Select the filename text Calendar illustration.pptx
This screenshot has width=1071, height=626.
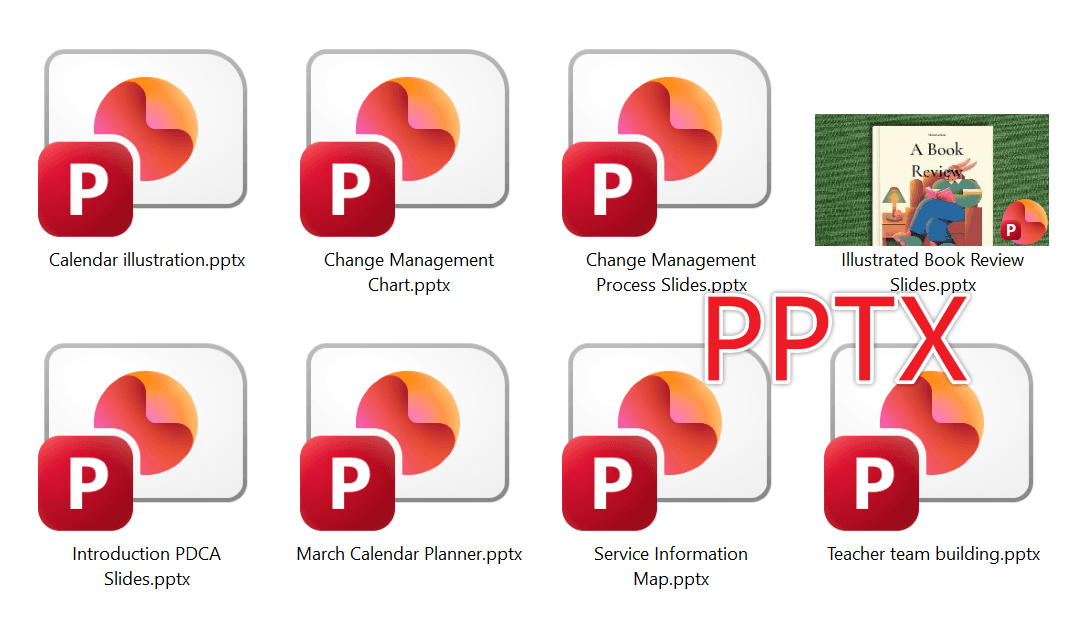(145, 259)
